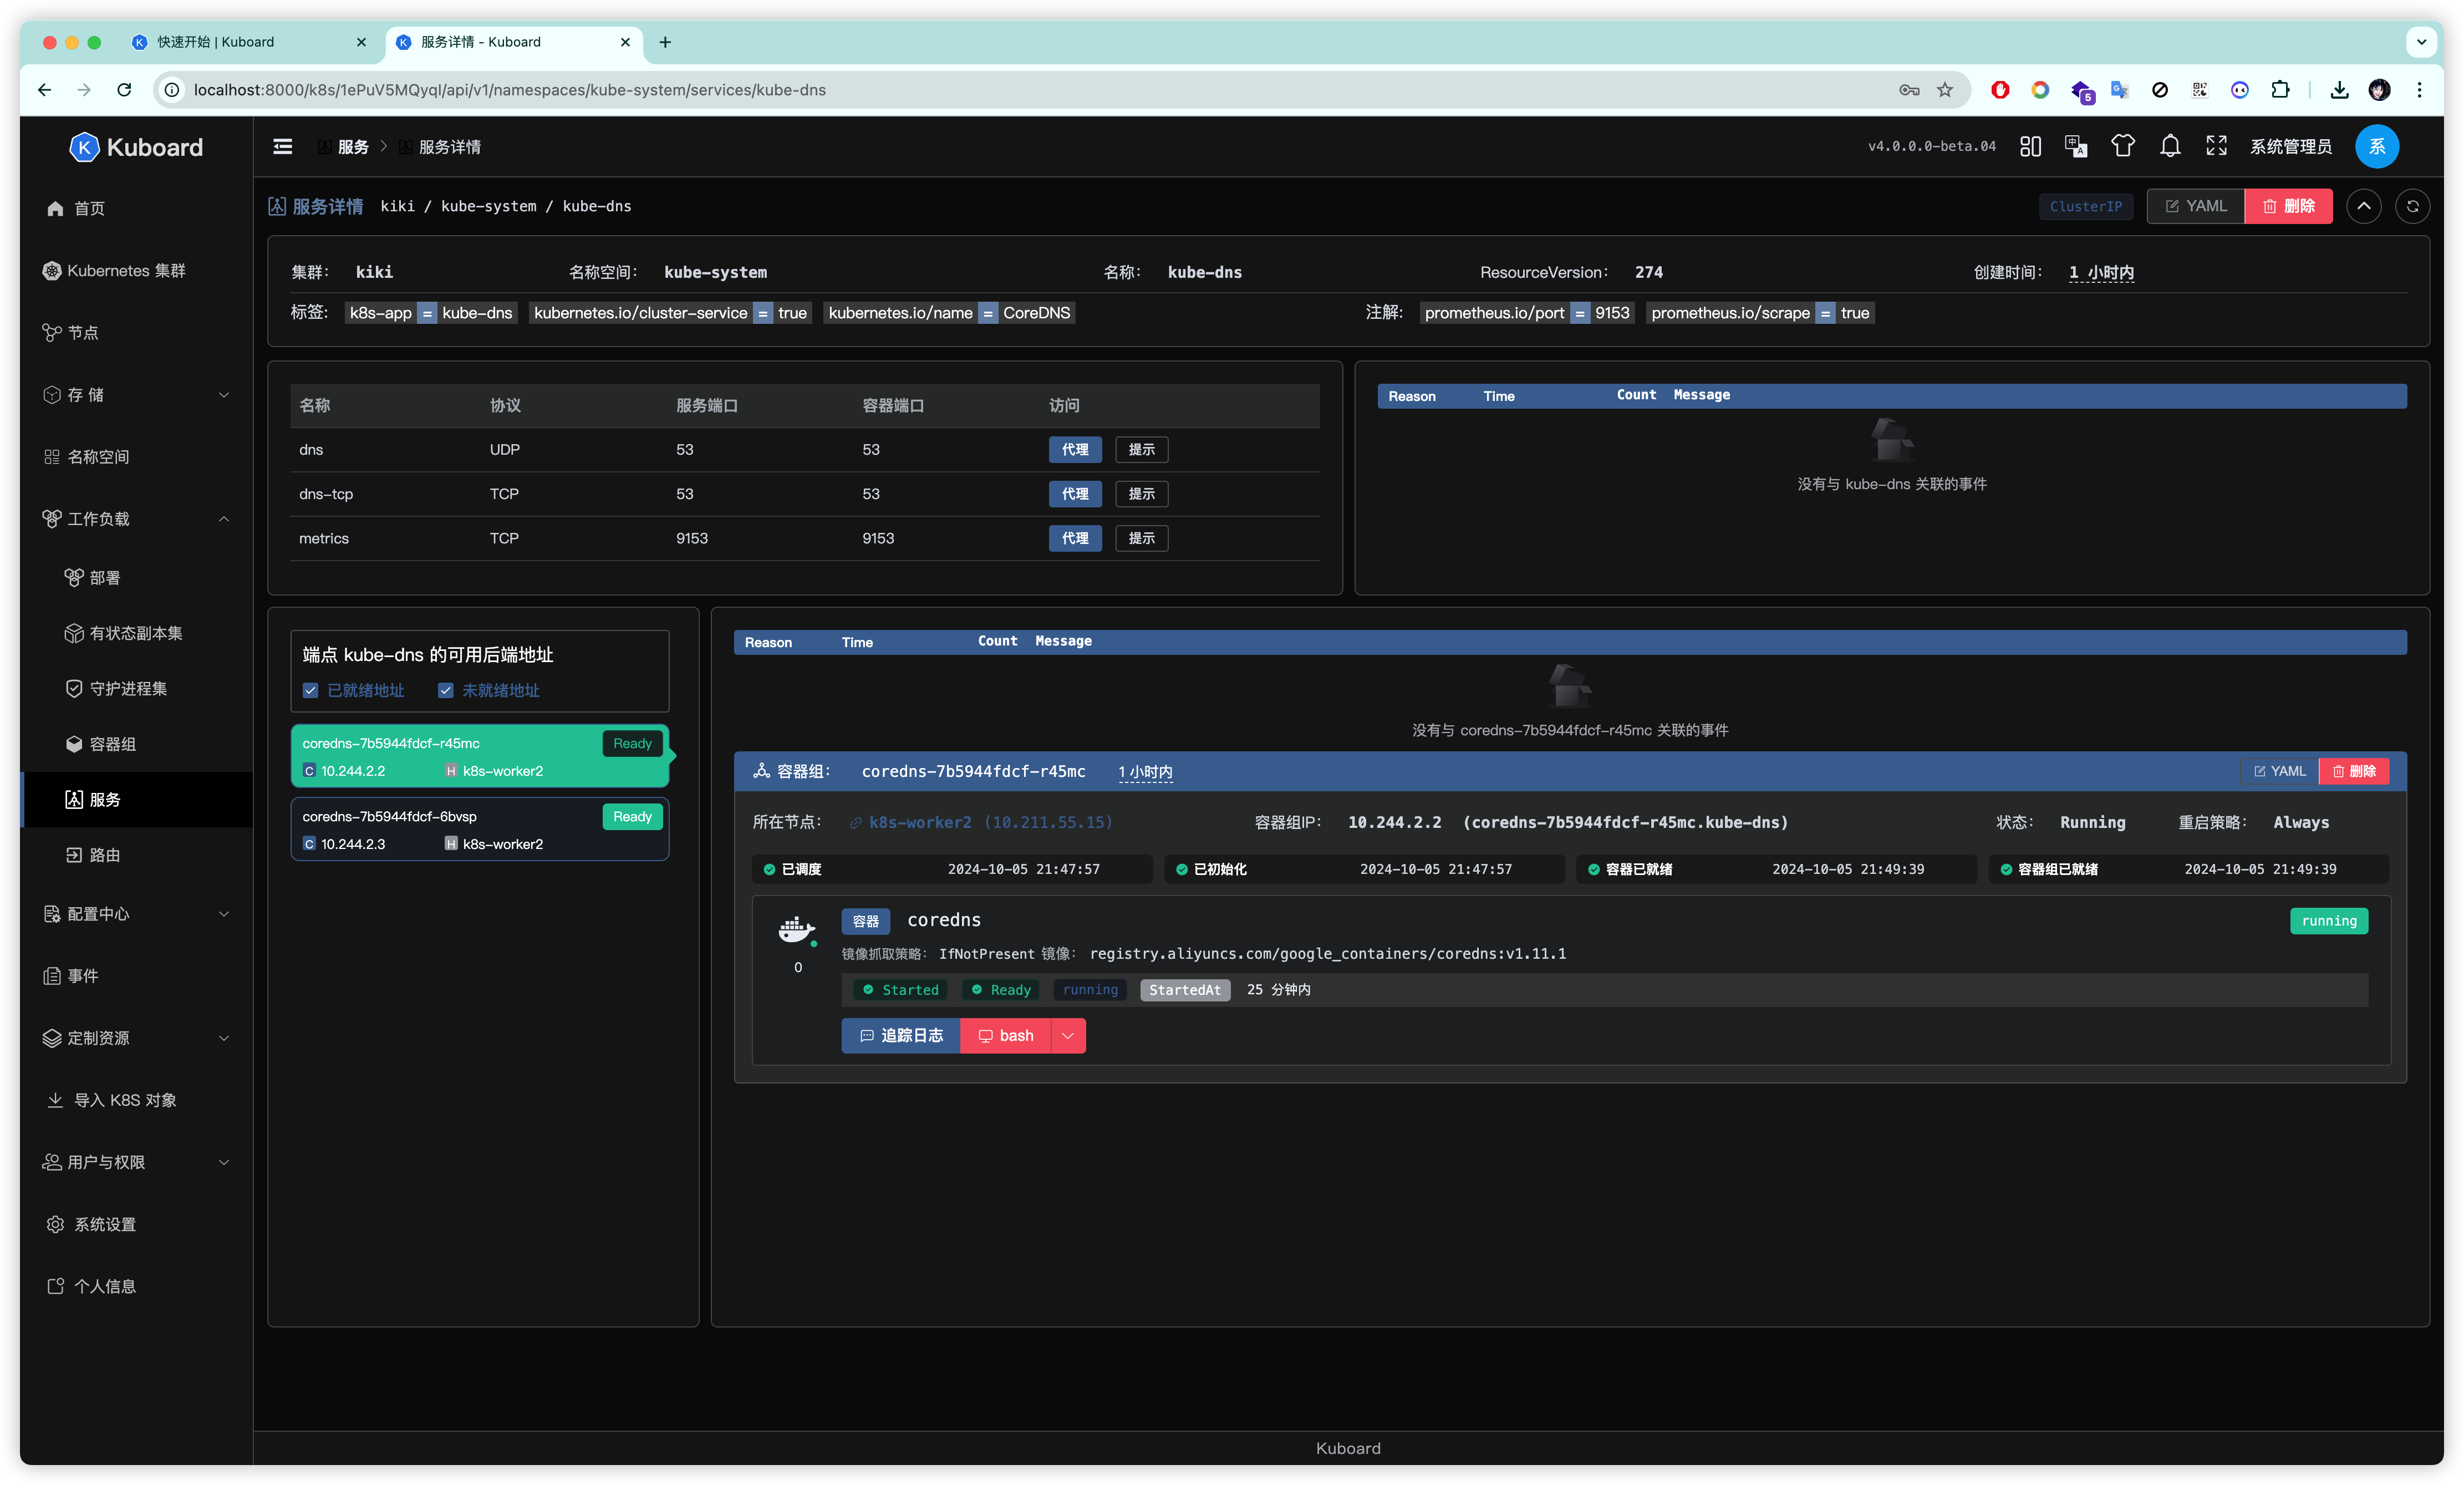Click the layout split-panel icon

coord(2030,146)
